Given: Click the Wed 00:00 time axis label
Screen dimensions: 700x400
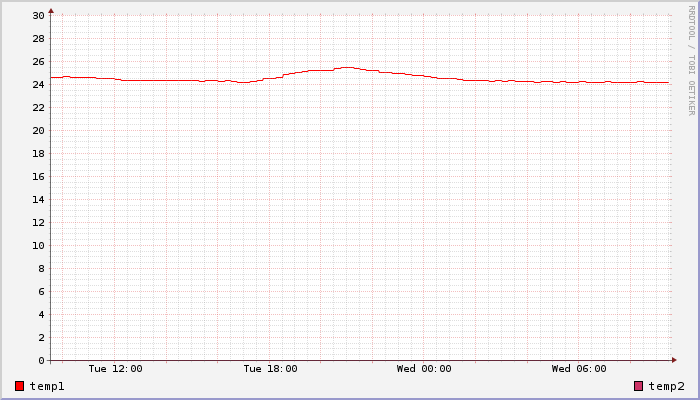Looking at the screenshot, I should point(424,369).
